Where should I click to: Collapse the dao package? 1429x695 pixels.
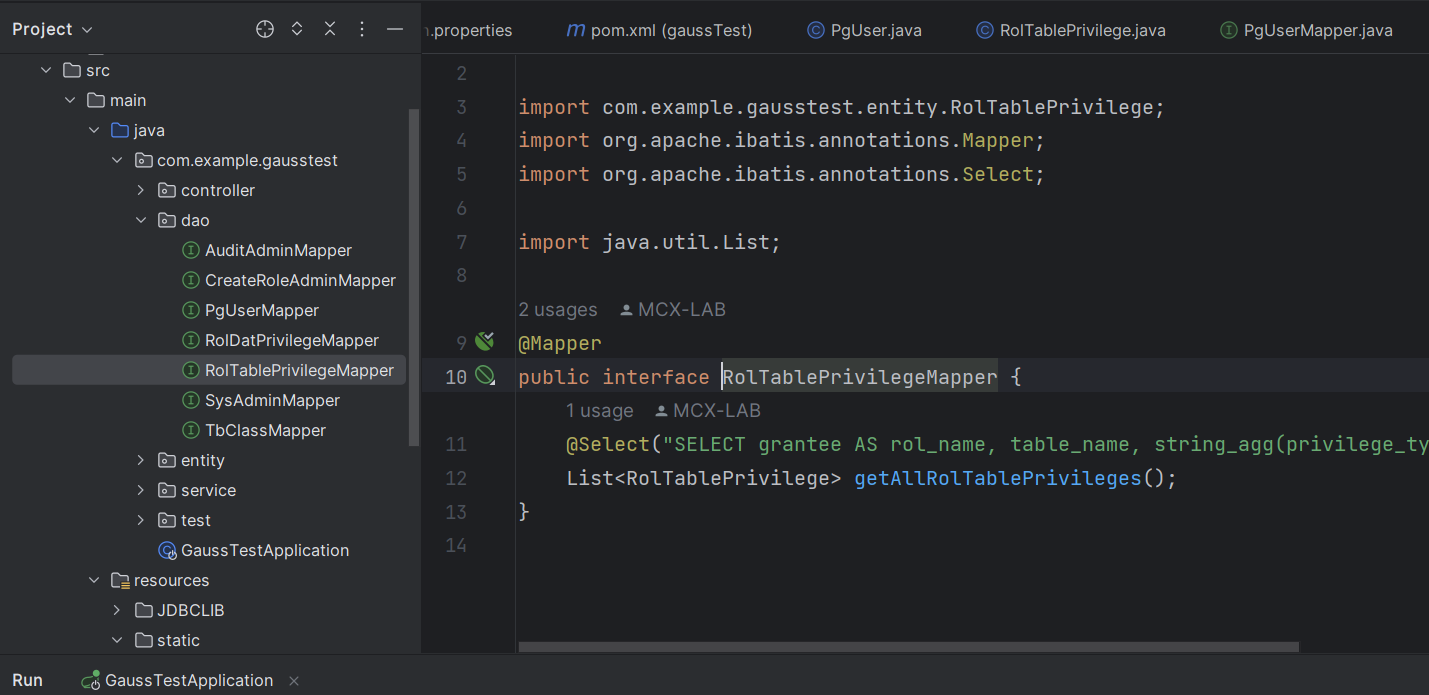point(142,220)
